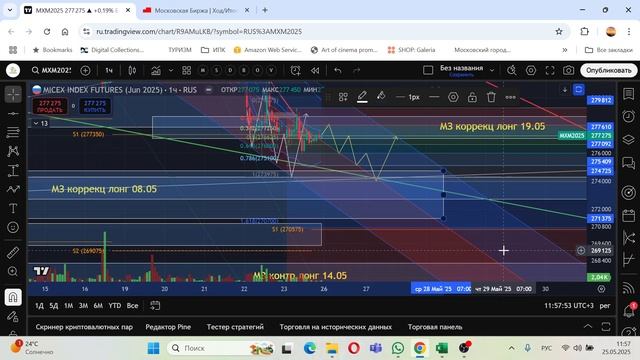
Task: Open the calendar panel in right sidebar
Action: [629, 215]
